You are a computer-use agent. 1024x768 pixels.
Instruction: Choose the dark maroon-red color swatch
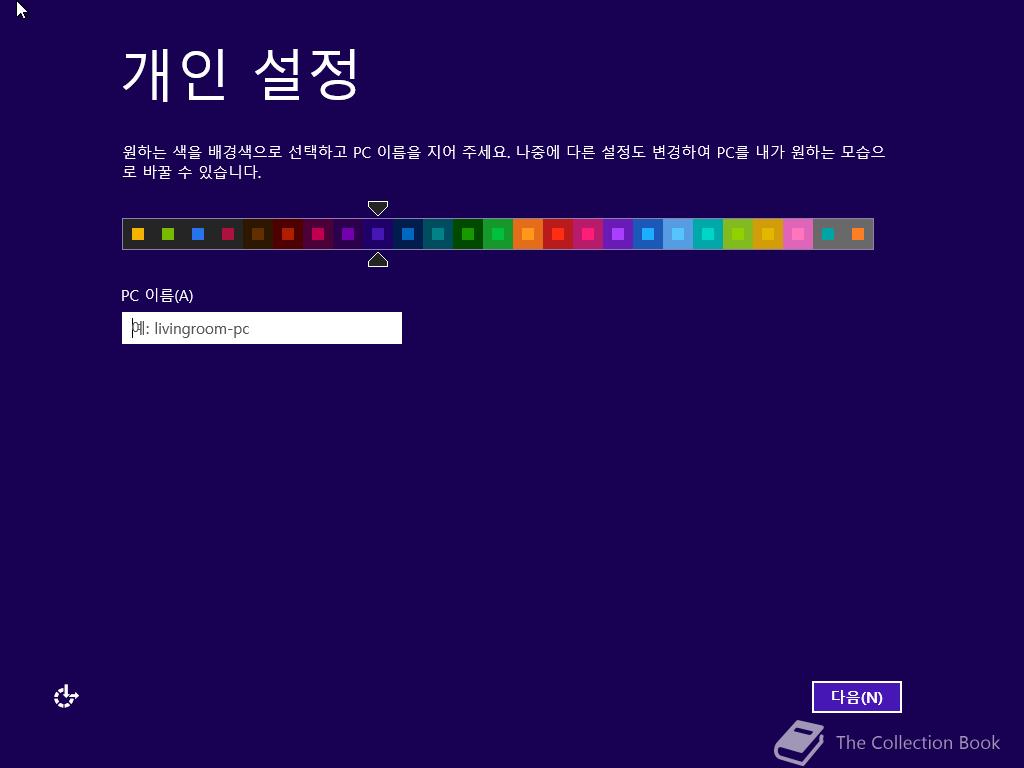point(288,234)
